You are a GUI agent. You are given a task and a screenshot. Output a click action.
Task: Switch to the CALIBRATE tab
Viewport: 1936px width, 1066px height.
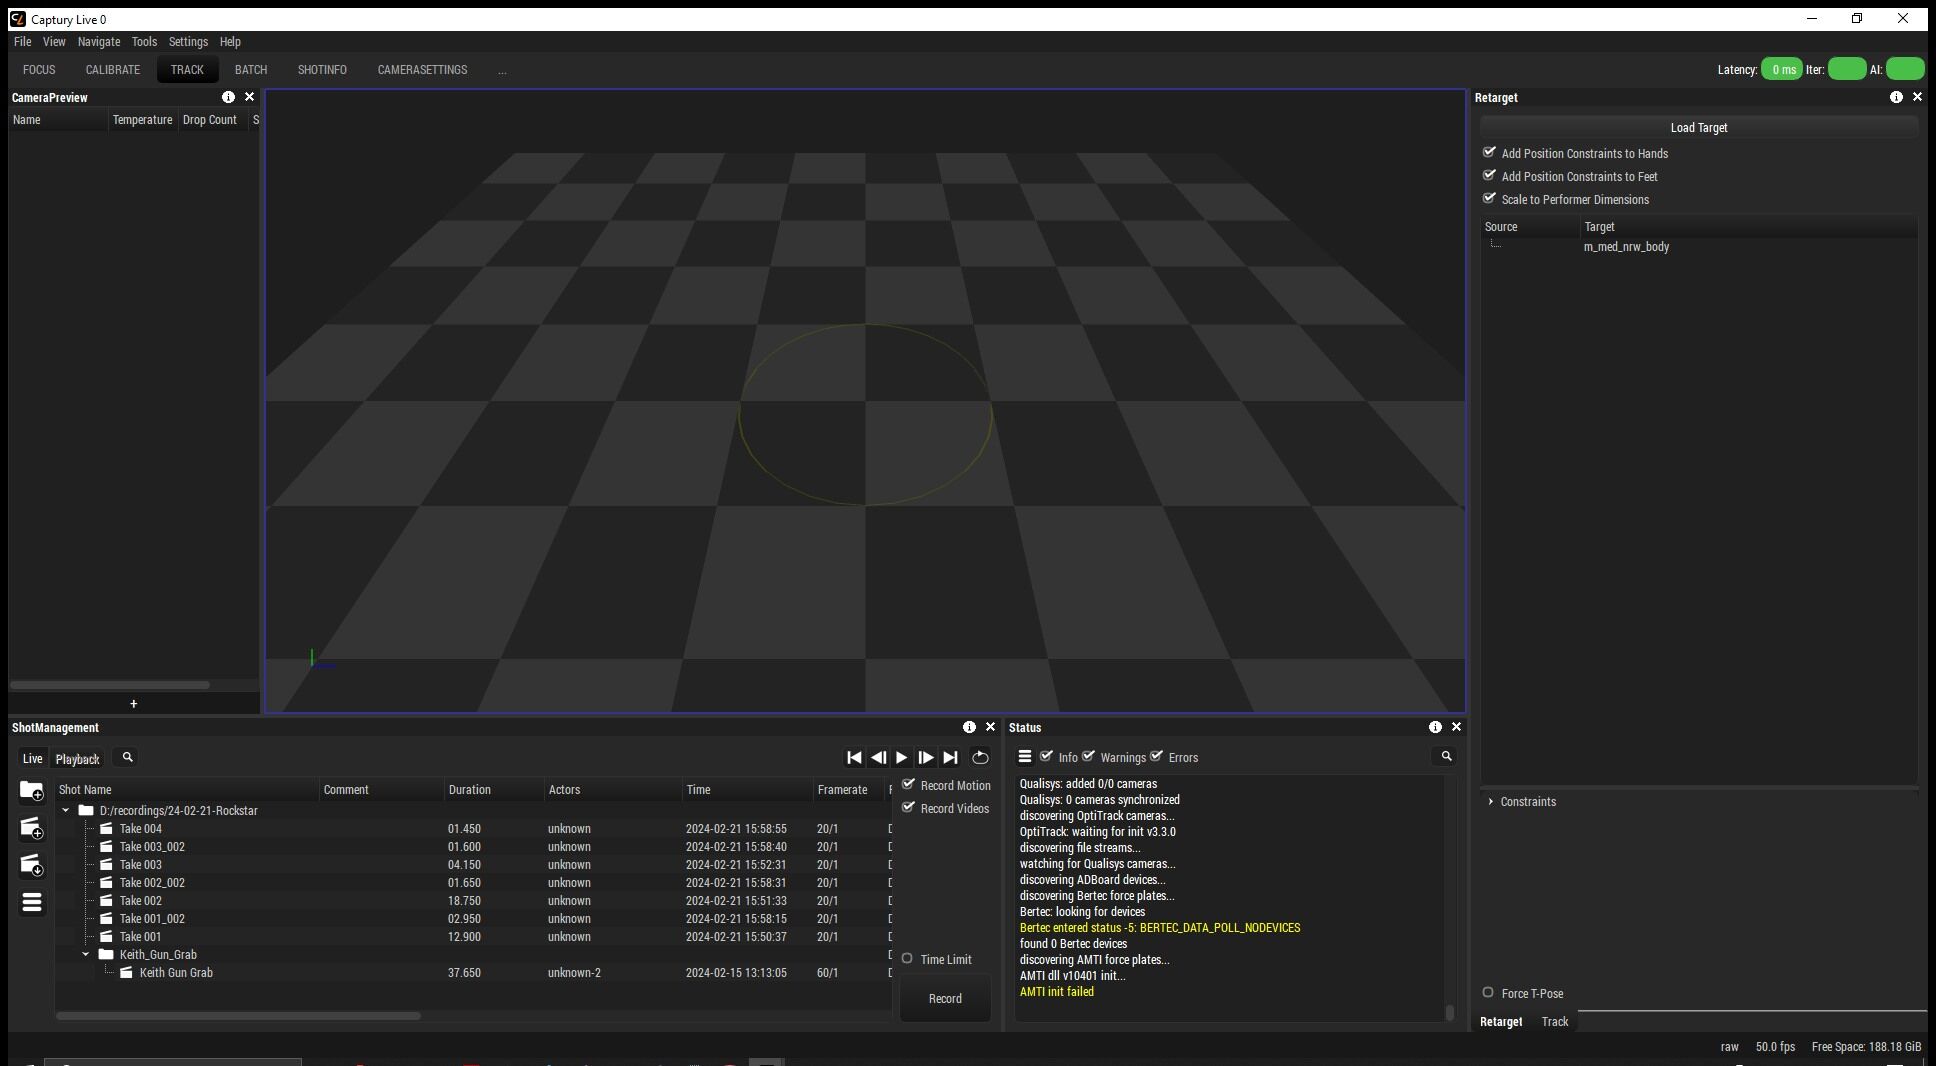point(112,70)
